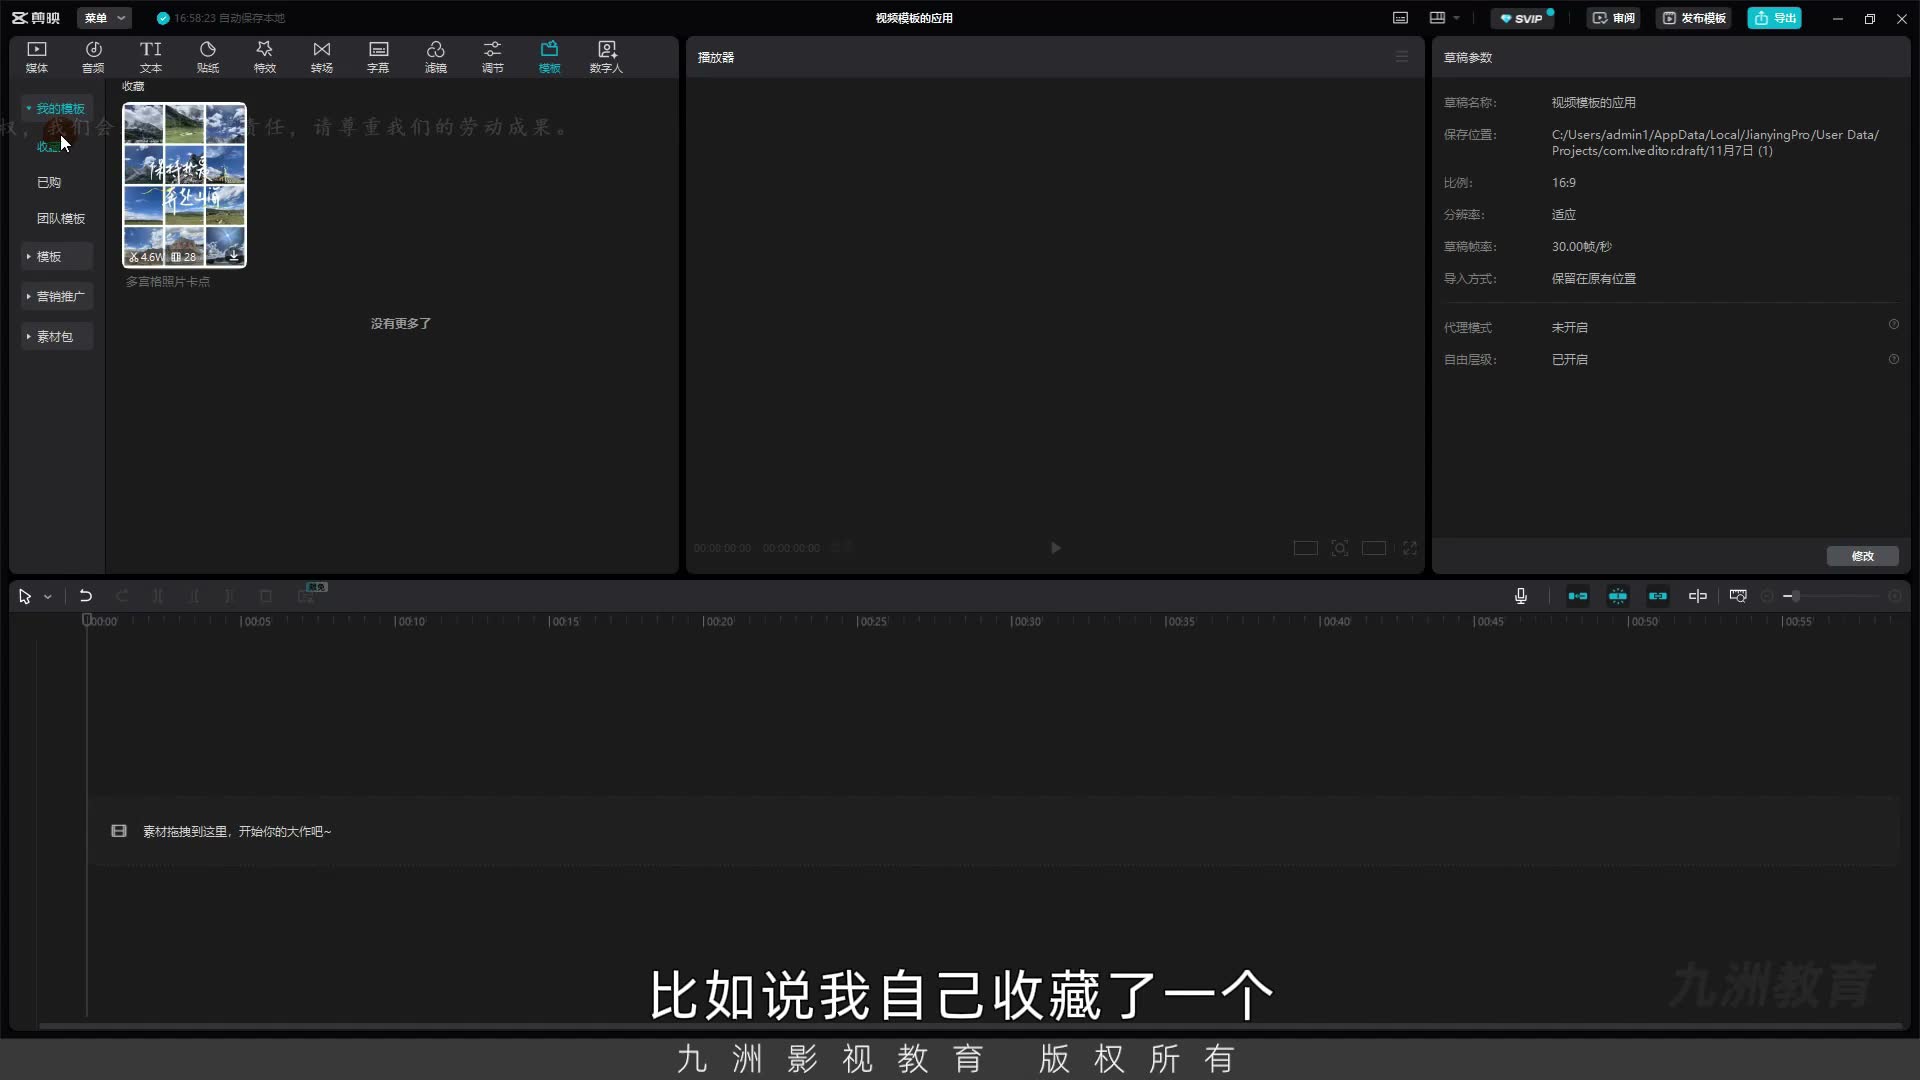1920x1080 pixels.
Task: Click 自由层级 info icon
Action: (x=1893, y=359)
